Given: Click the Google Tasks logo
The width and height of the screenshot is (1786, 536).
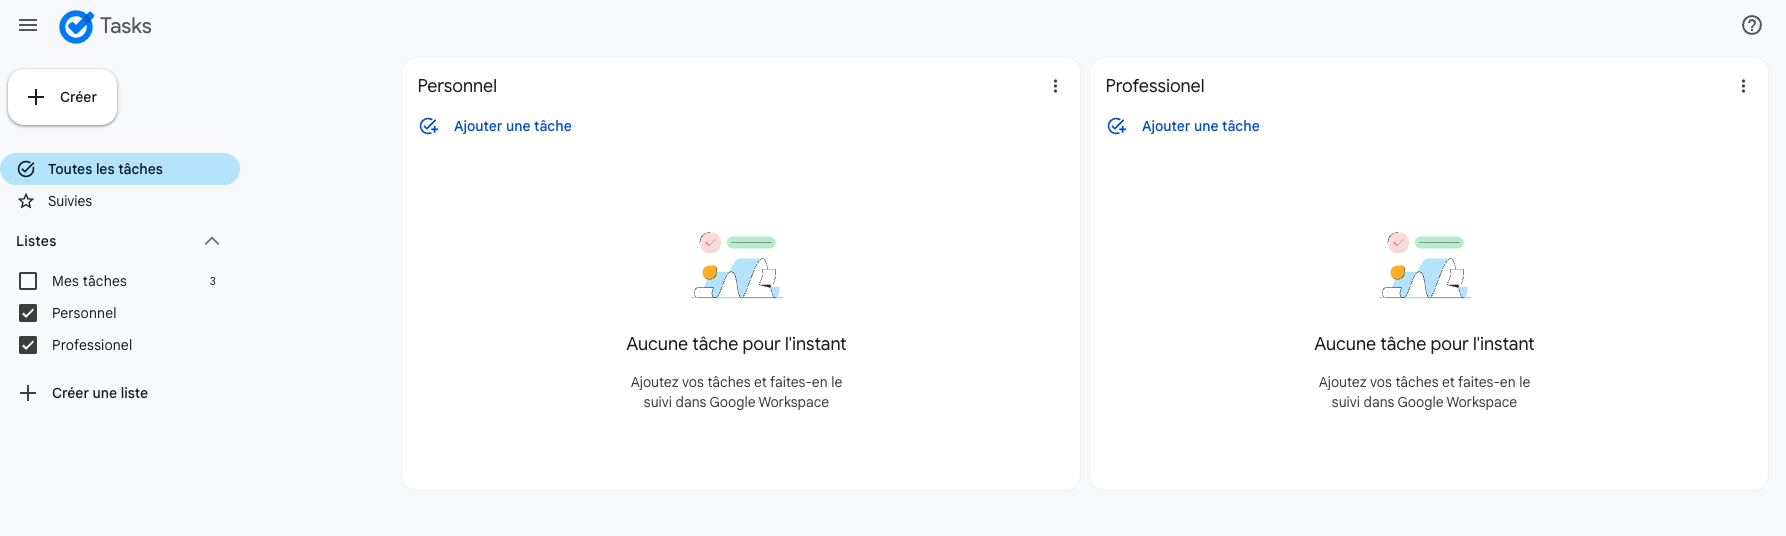Looking at the screenshot, I should click(x=76, y=26).
